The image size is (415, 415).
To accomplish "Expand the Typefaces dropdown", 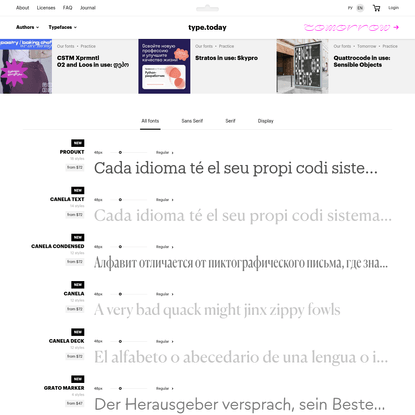I will tap(62, 27).
